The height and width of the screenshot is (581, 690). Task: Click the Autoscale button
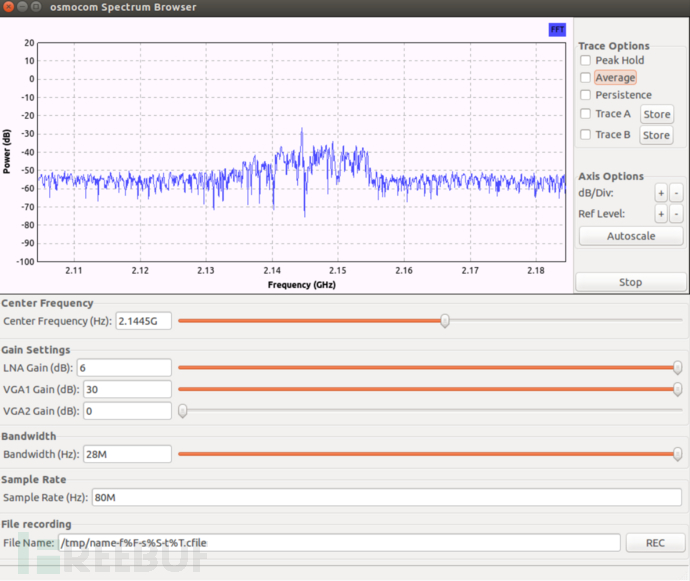click(630, 237)
